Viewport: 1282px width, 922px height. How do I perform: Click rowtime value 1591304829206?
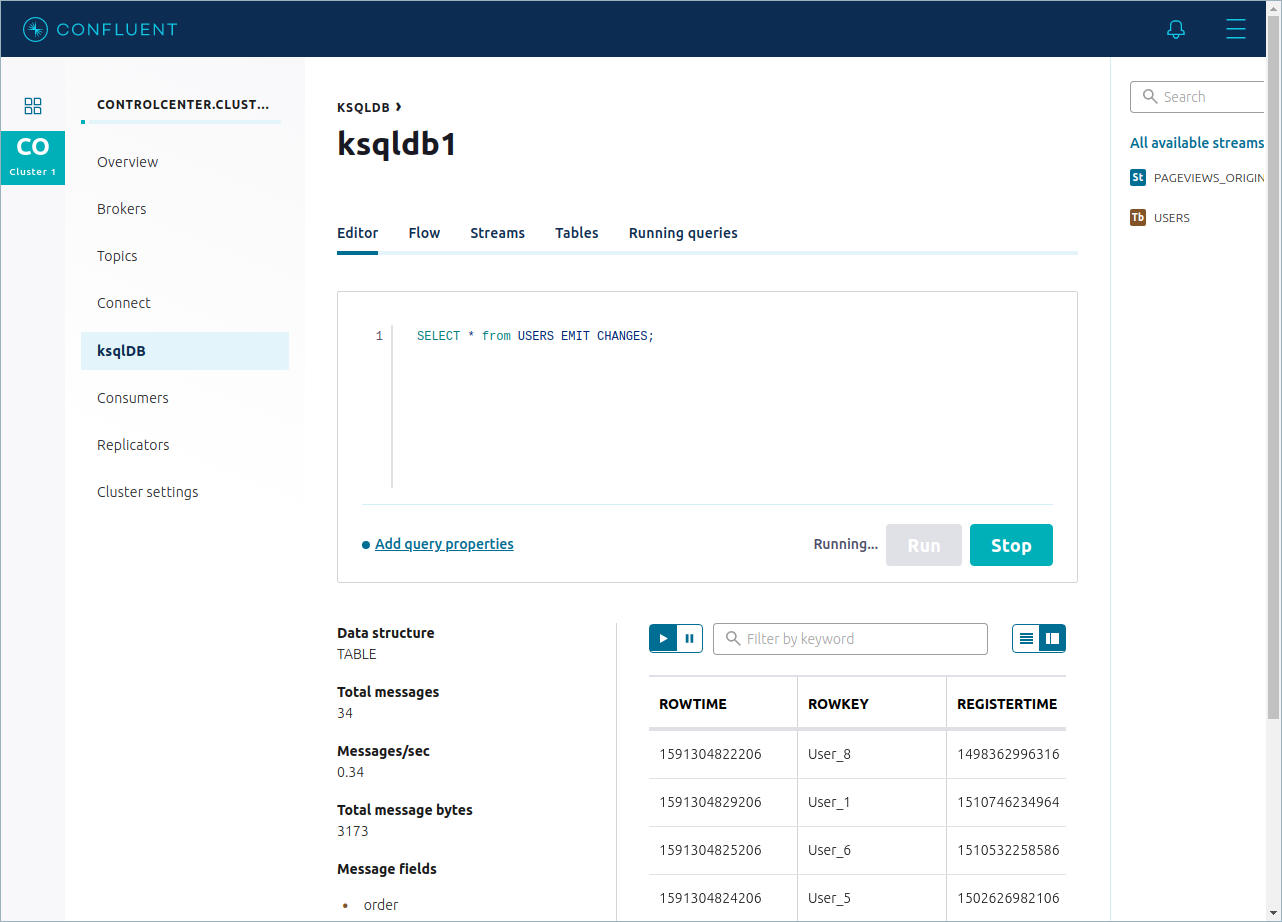click(710, 802)
